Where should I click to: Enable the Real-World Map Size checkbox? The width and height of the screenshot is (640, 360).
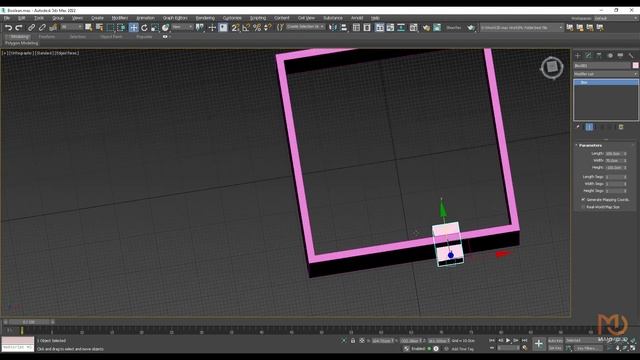pyautogui.click(x=583, y=207)
